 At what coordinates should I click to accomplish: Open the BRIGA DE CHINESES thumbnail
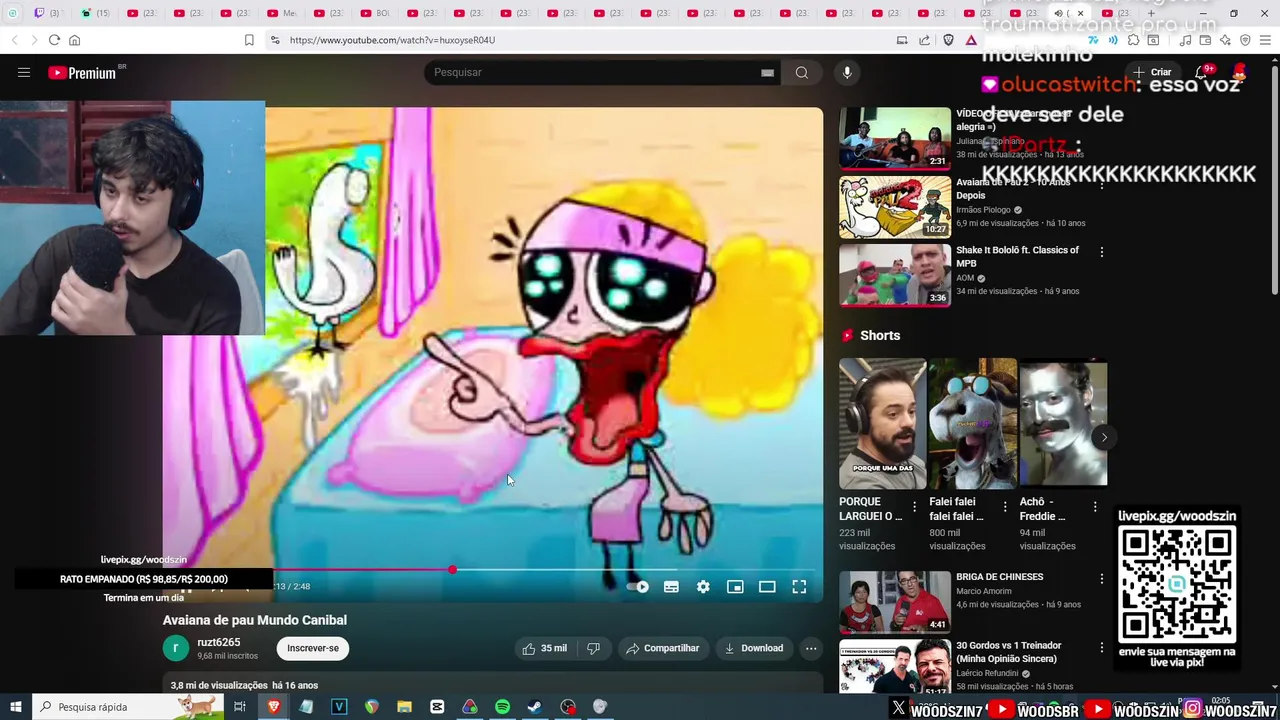pos(895,602)
